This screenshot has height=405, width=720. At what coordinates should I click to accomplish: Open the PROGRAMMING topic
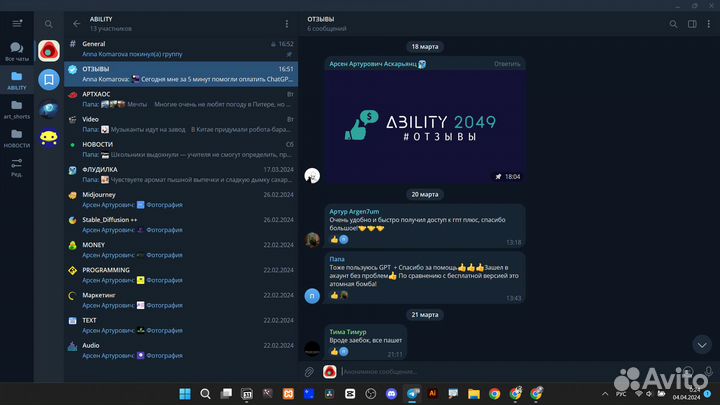coord(181,275)
